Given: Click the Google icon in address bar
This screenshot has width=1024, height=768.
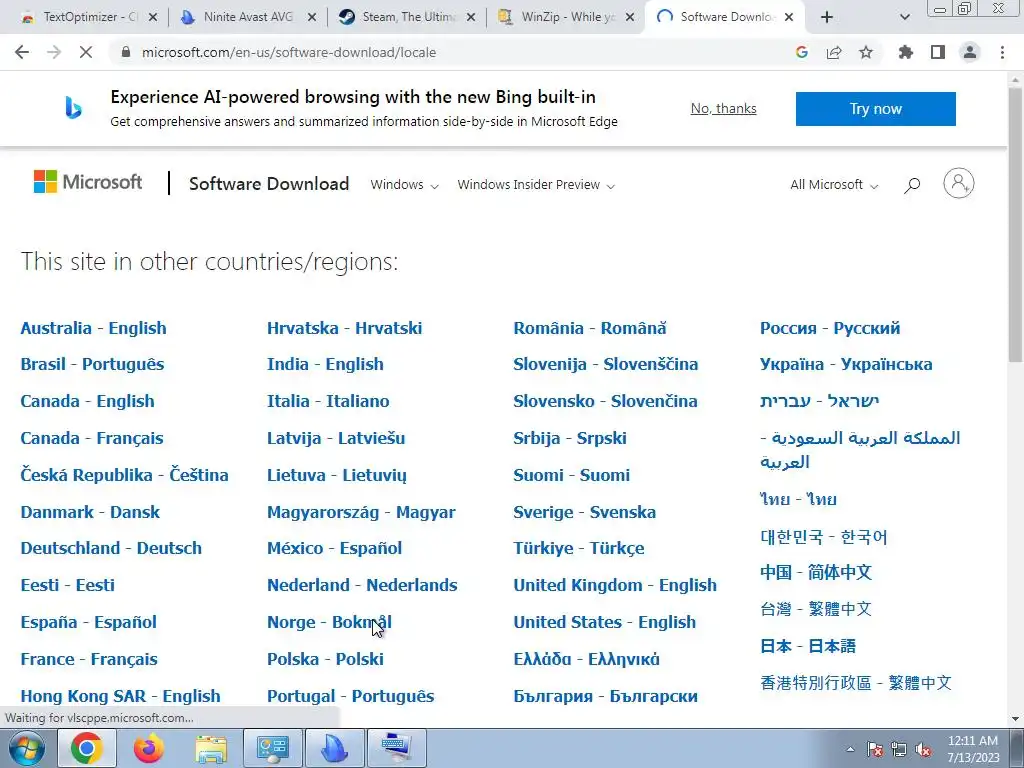Looking at the screenshot, I should (802, 52).
